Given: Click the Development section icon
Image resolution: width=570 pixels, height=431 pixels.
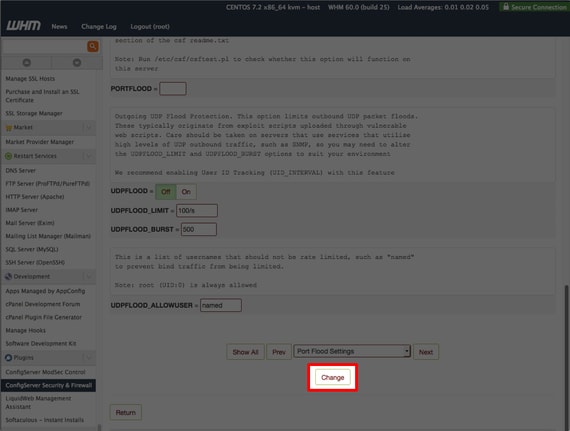Looking at the screenshot, I should pyautogui.click(x=9, y=277).
